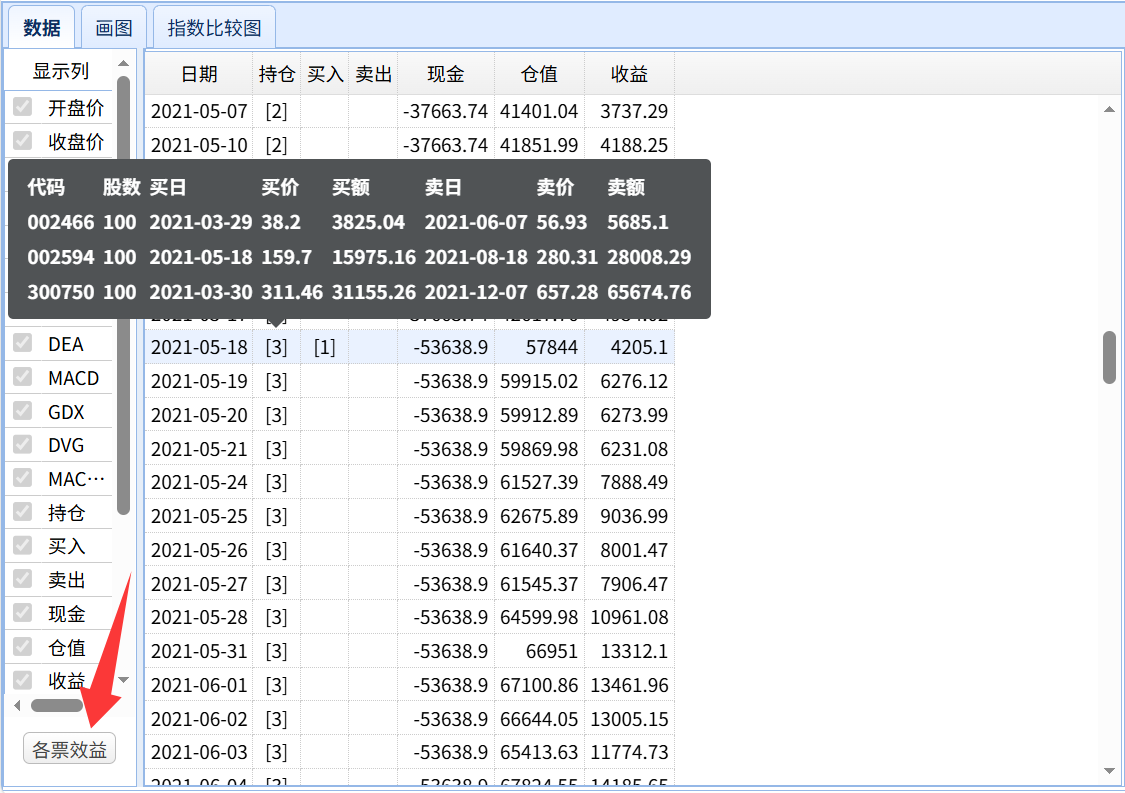Hide the GDX column via its checkbox
This screenshot has height=793, width=1125.
pyautogui.click(x=22, y=412)
